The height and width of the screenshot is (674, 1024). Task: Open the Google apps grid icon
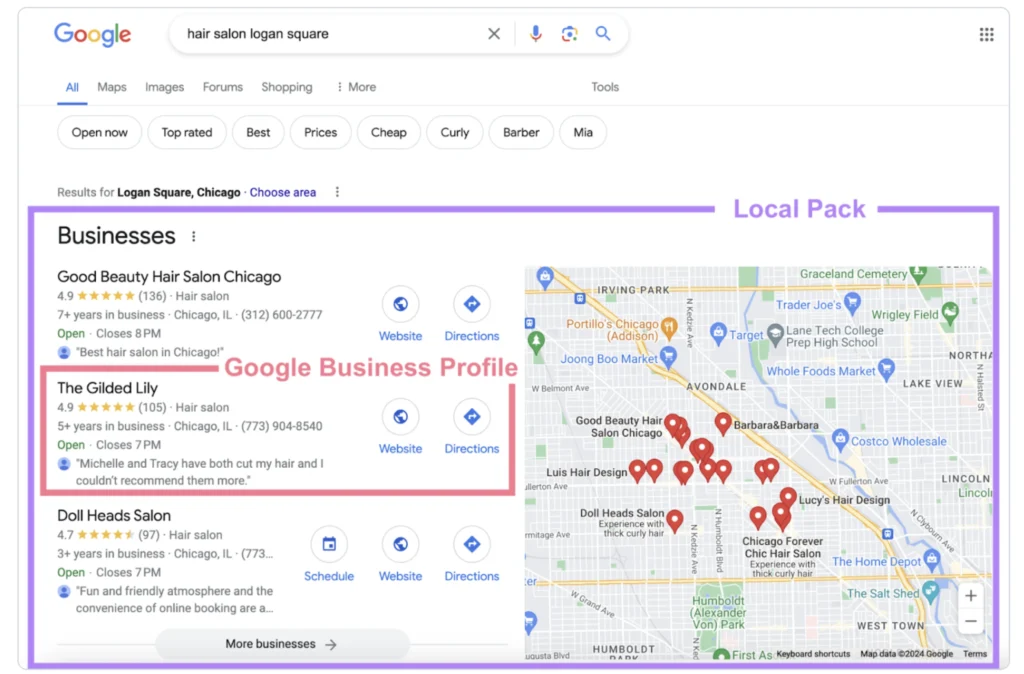pyautogui.click(x=986, y=33)
